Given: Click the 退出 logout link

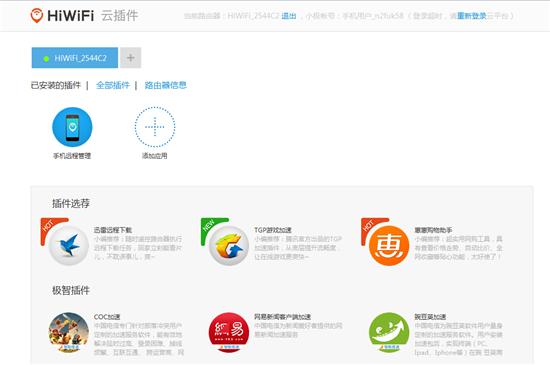Looking at the screenshot, I should coord(289,16).
